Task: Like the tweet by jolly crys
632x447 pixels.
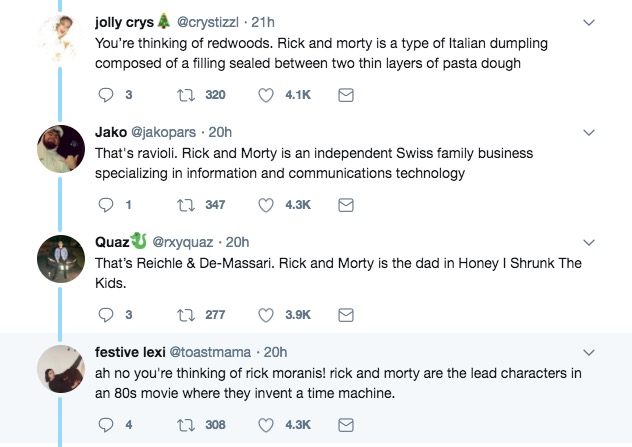Action: (x=267, y=95)
